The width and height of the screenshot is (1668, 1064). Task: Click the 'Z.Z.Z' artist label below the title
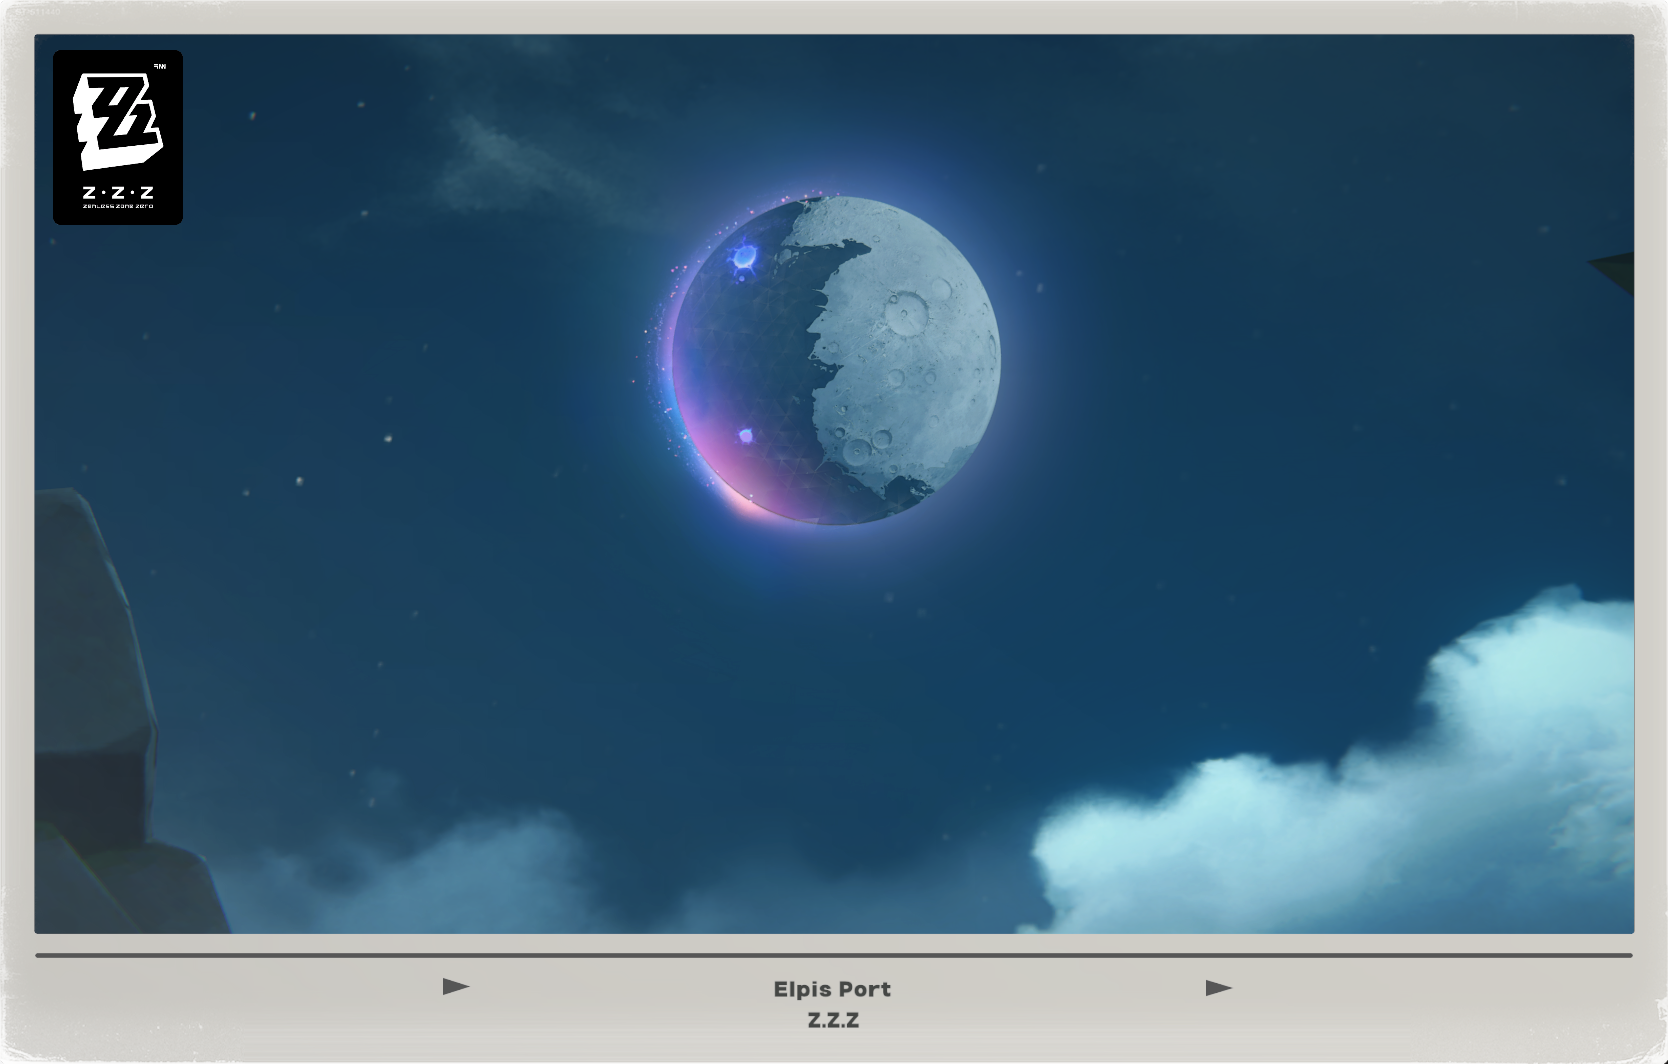pyautogui.click(x=833, y=1020)
